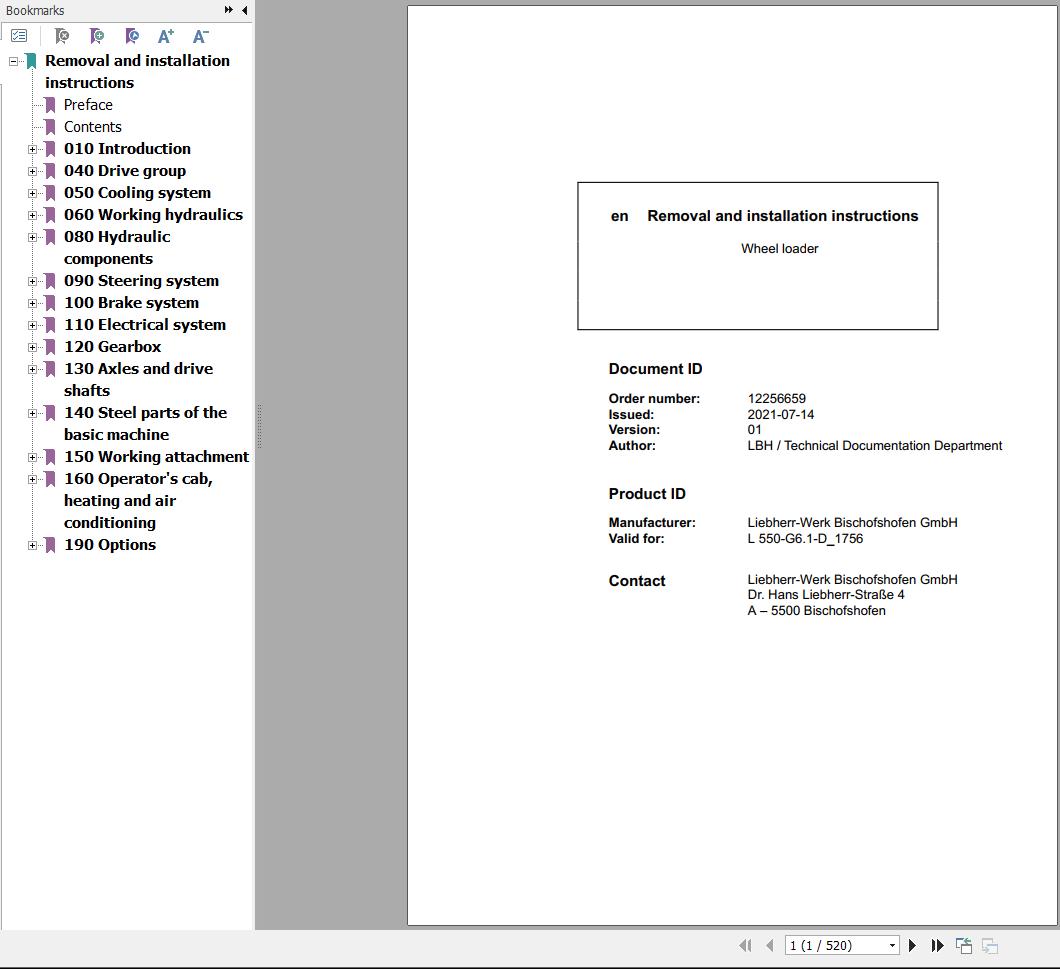Collapse the Removal and installation instructions root
This screenshot has width=1060, height=969.
click(x=13, y=61)
